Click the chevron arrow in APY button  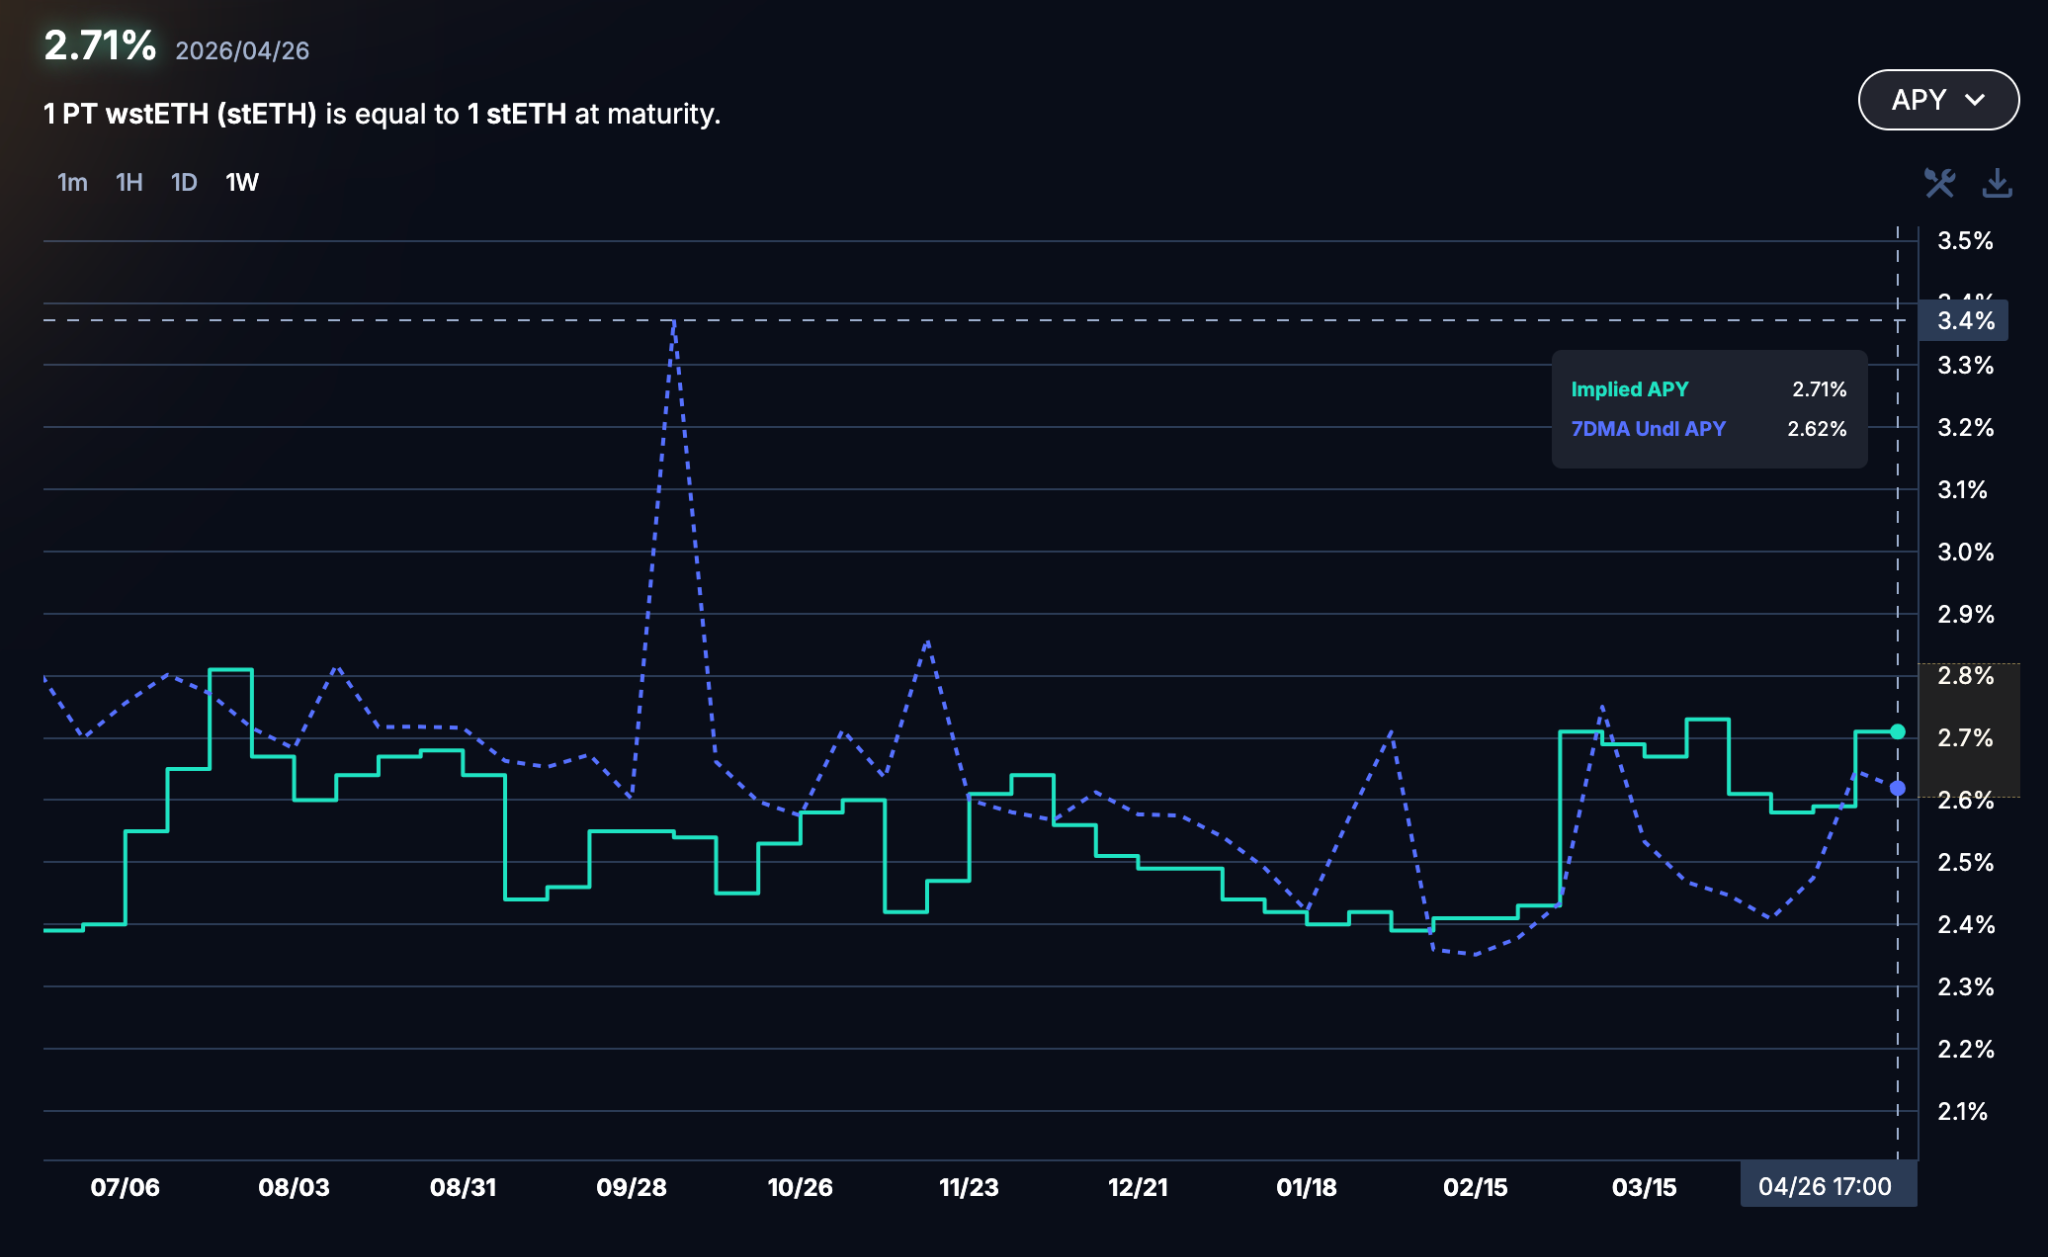(x=1975, y=100)
